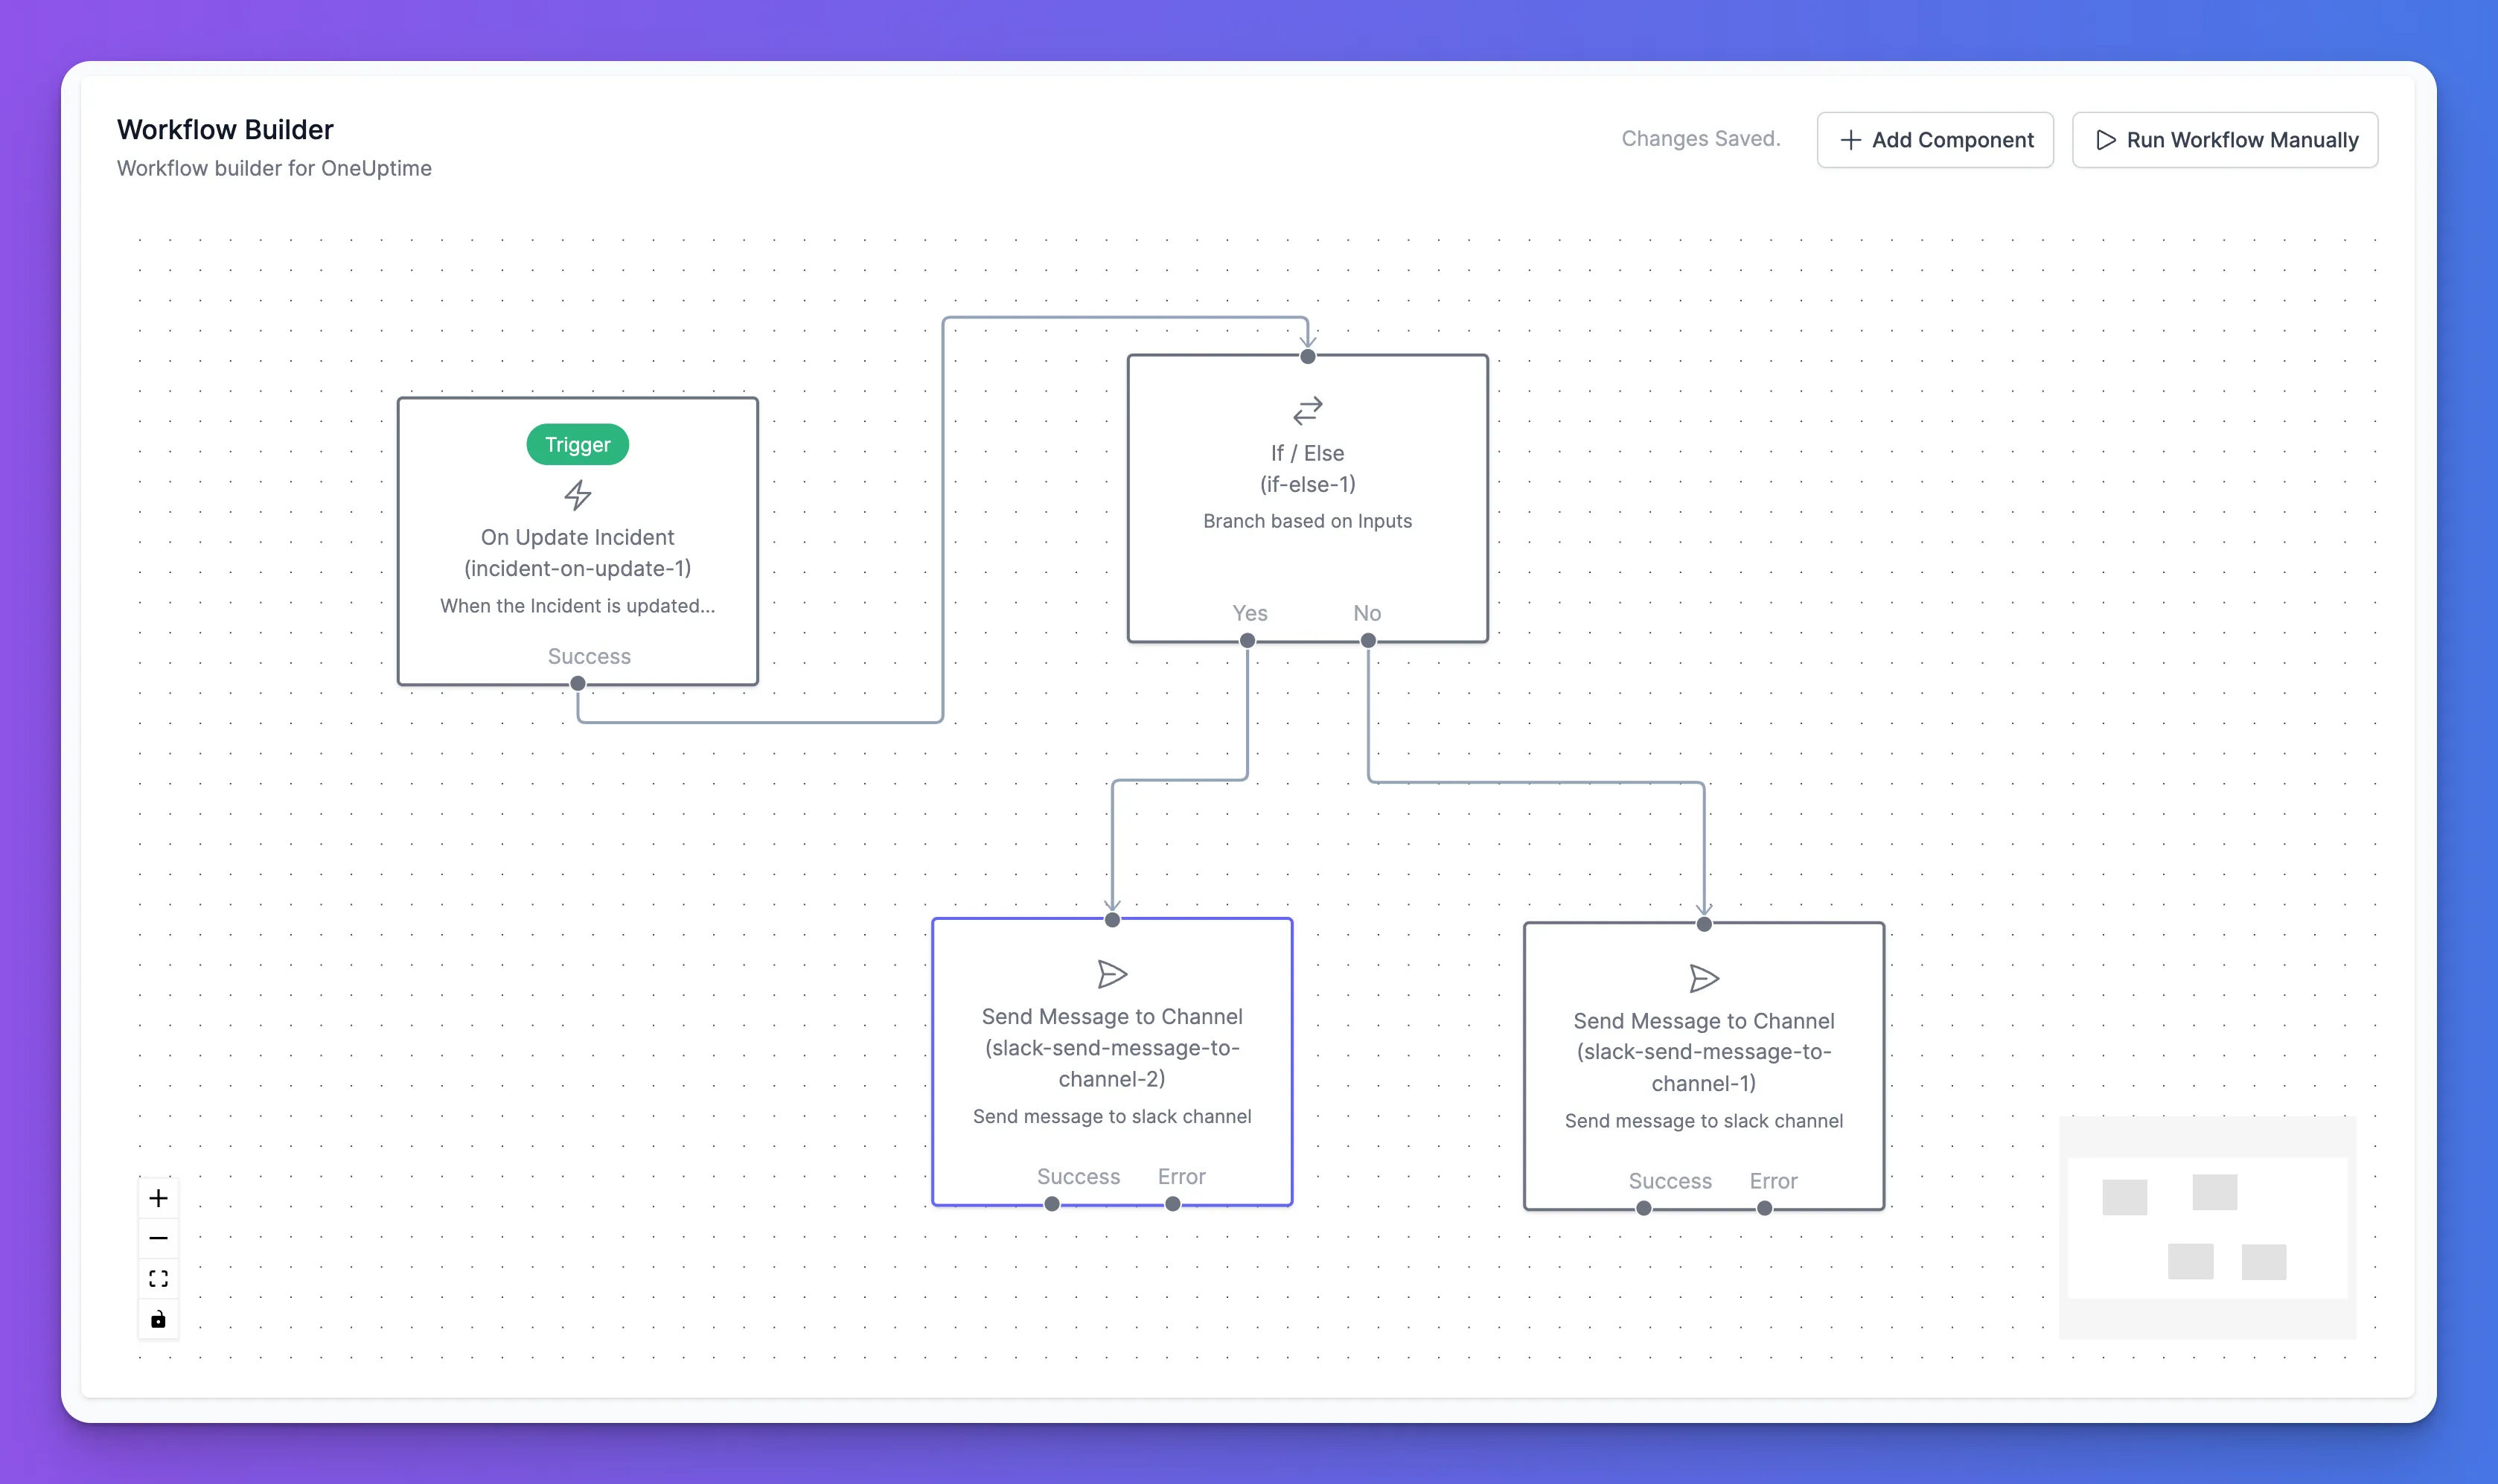Select the No output port of If / Else

pyautogui.click(x=1368, y=641)
